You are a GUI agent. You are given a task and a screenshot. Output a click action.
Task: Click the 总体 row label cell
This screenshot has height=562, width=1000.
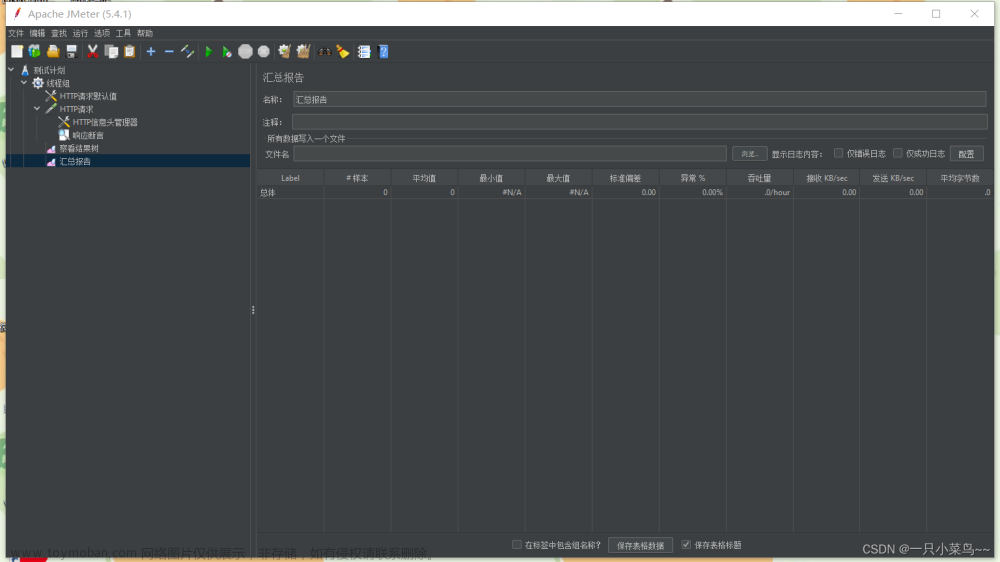pyautogui.click(x=290, y=192)
